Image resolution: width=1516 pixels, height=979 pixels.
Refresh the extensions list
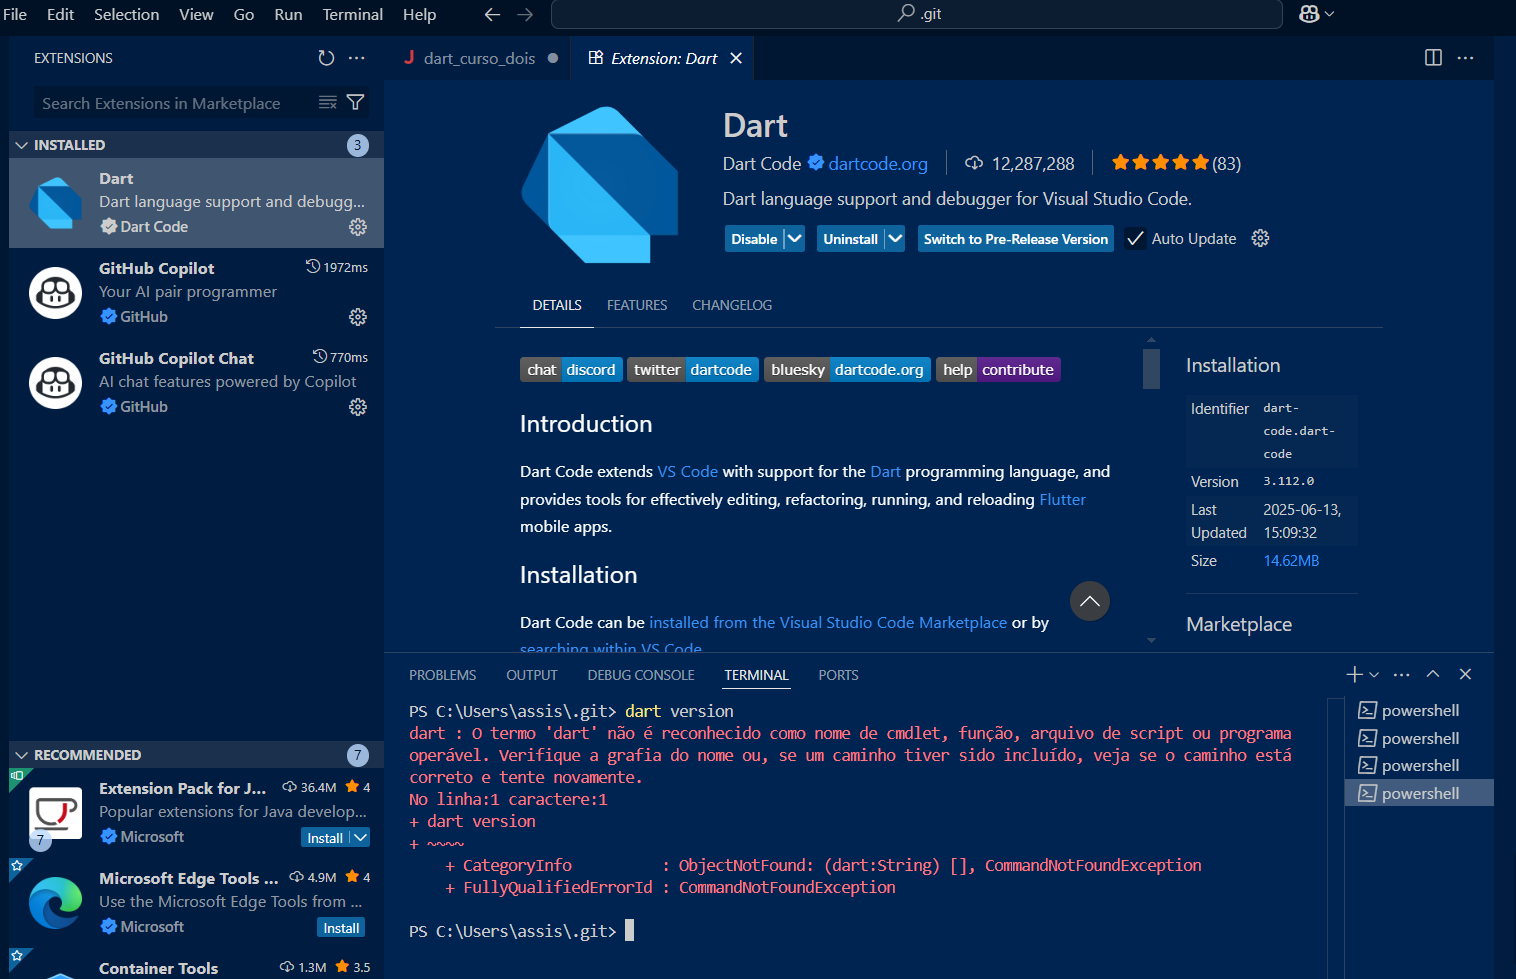pyautogui.click(x=326, y=58)
